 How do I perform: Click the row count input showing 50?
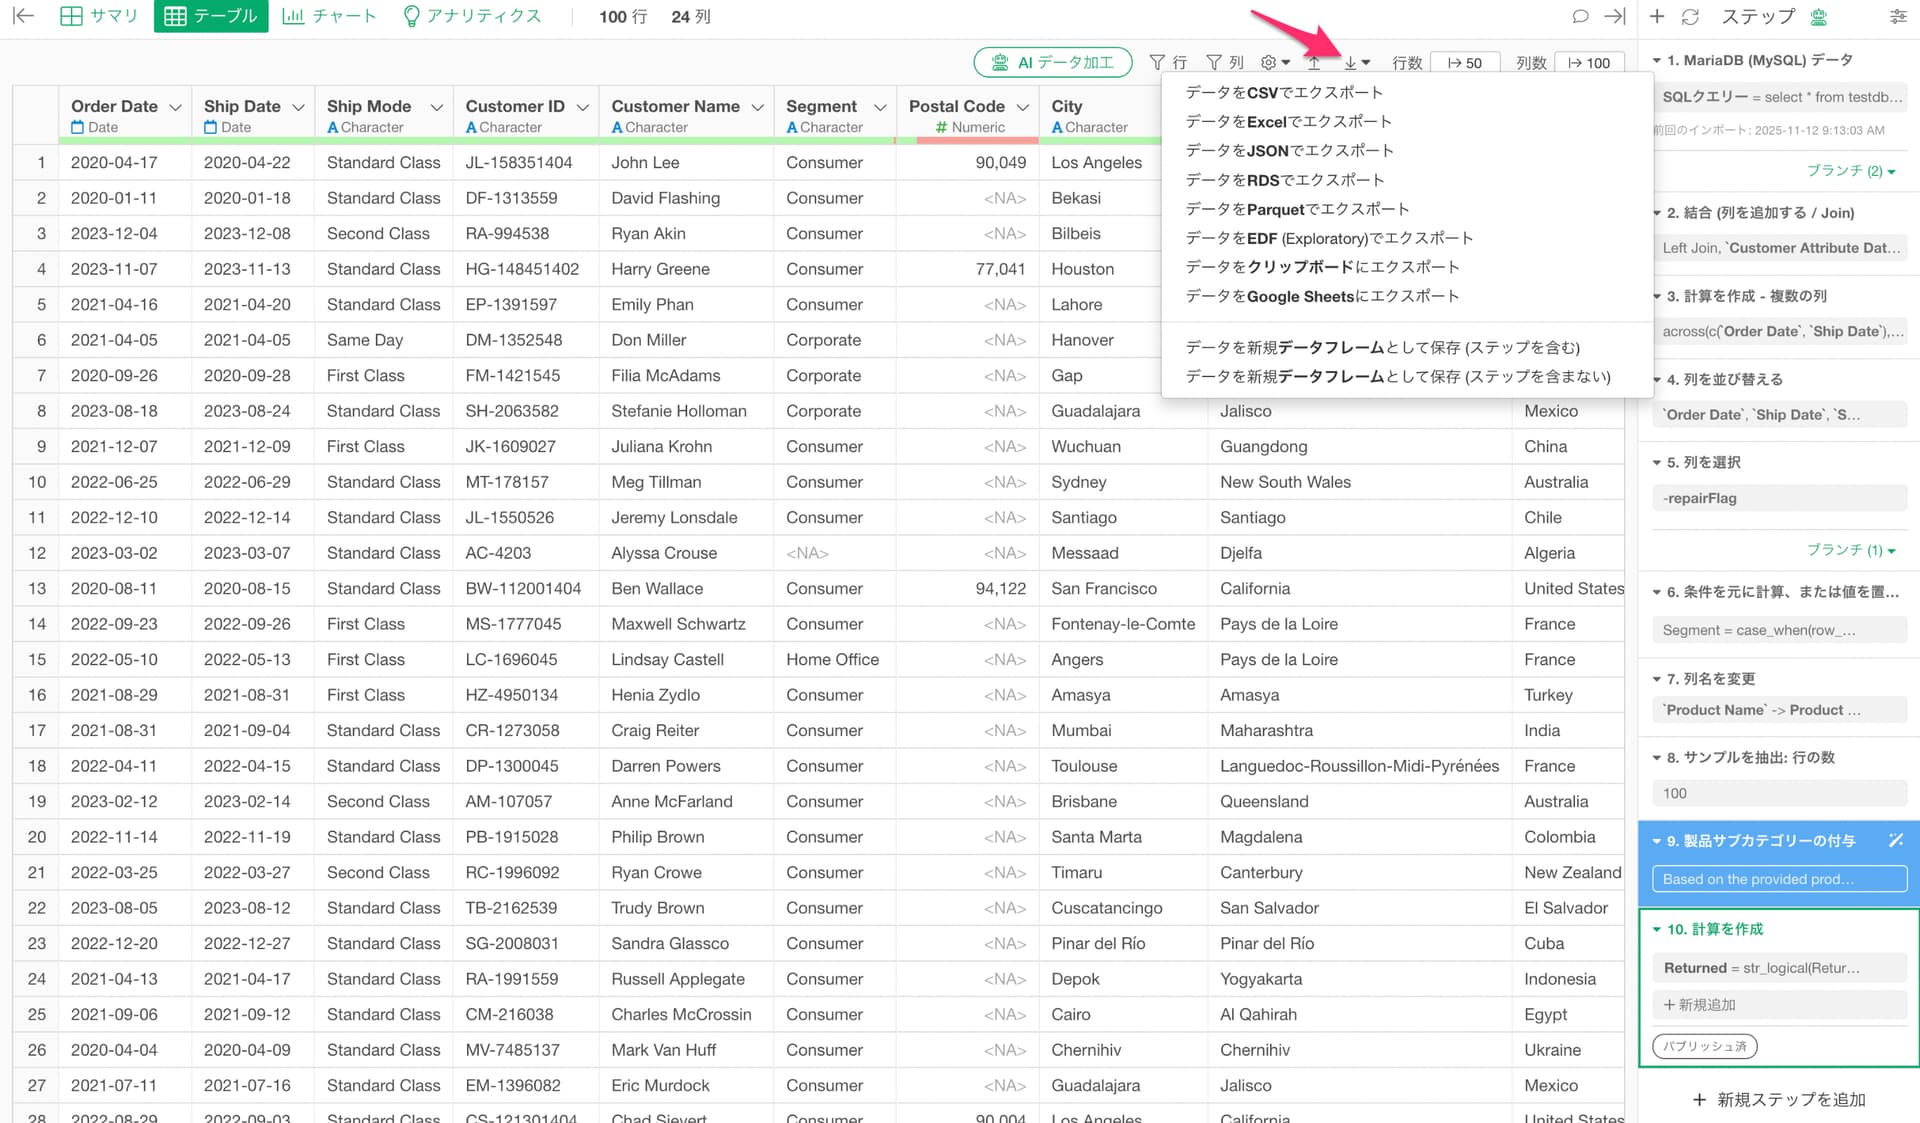pyautogui.click(x=1464, y=62)
